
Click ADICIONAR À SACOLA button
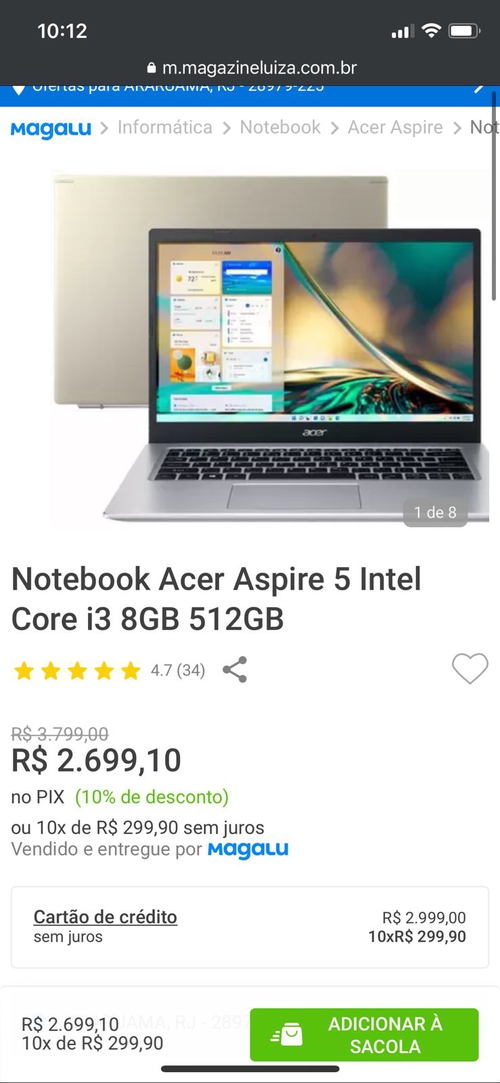pos(364,1035)
